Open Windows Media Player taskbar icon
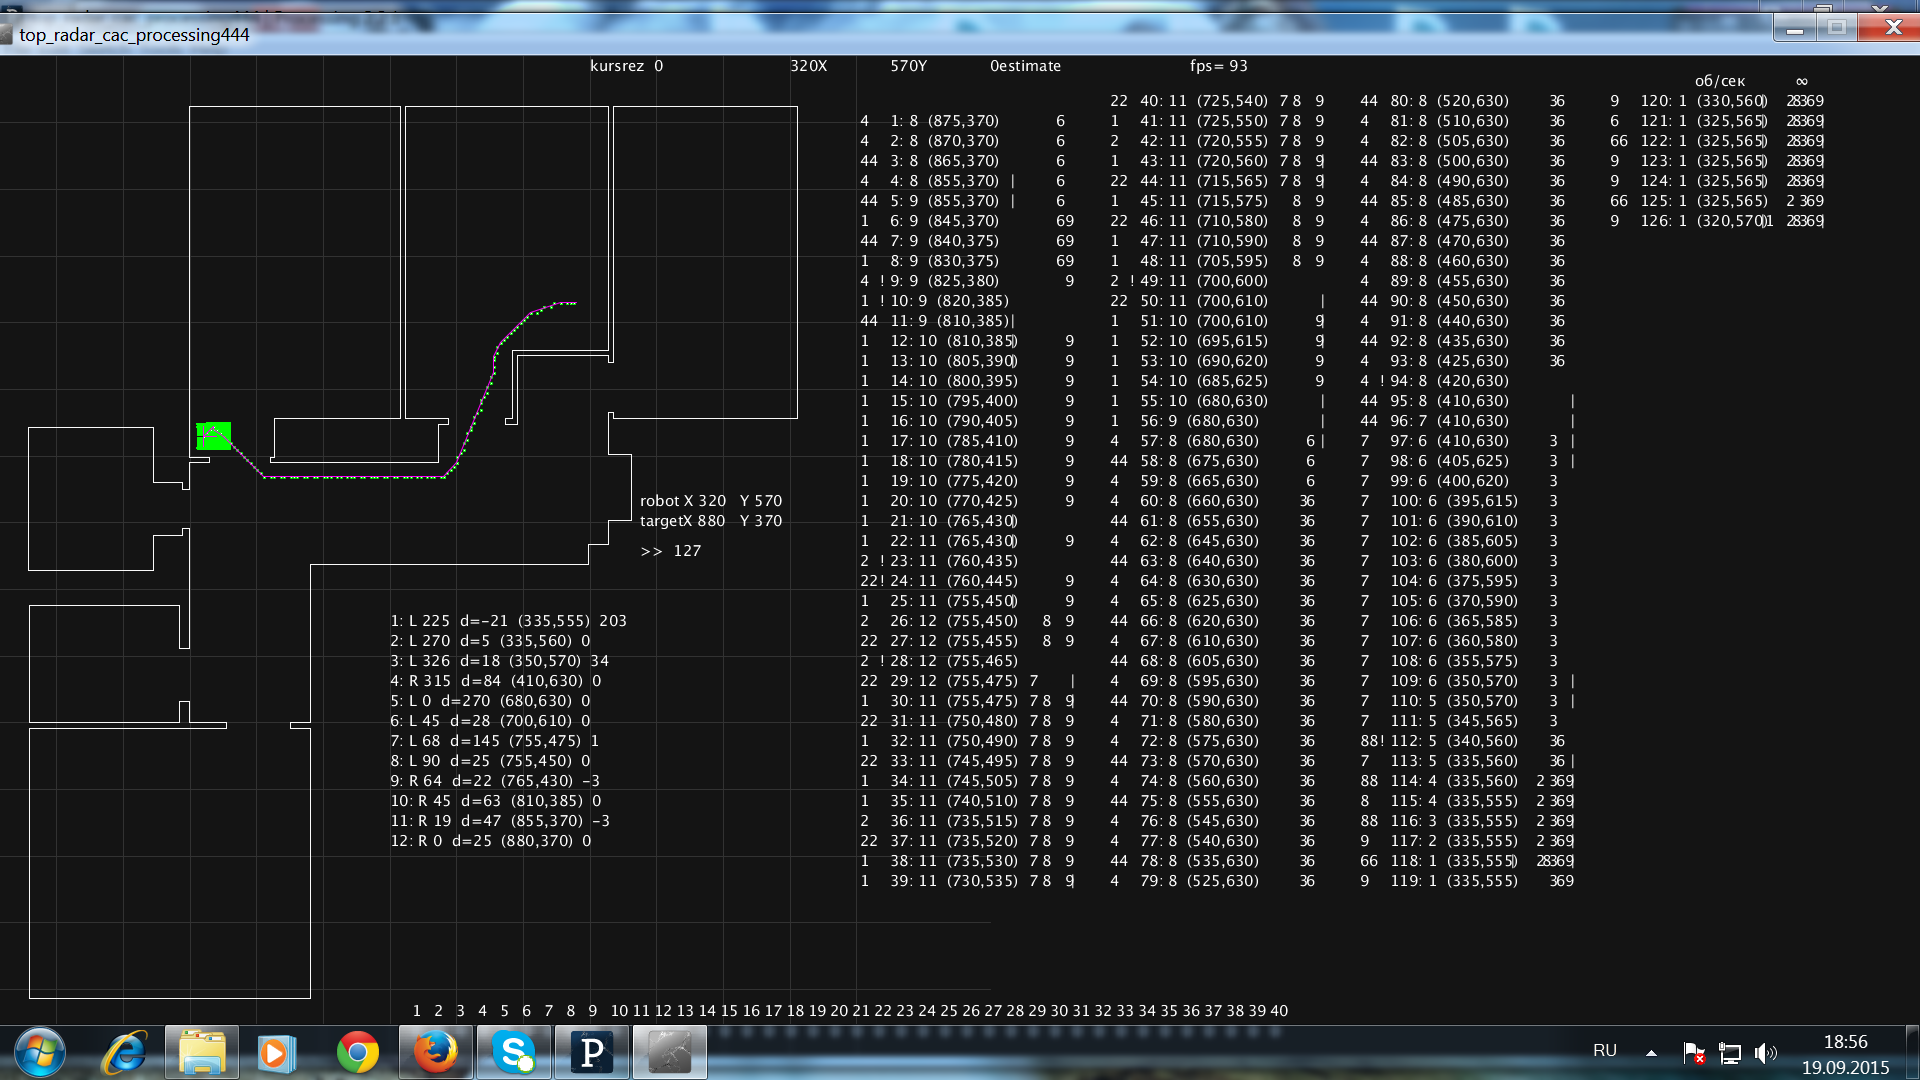Screen dimensions: 1920x1080 (277, 1053)
